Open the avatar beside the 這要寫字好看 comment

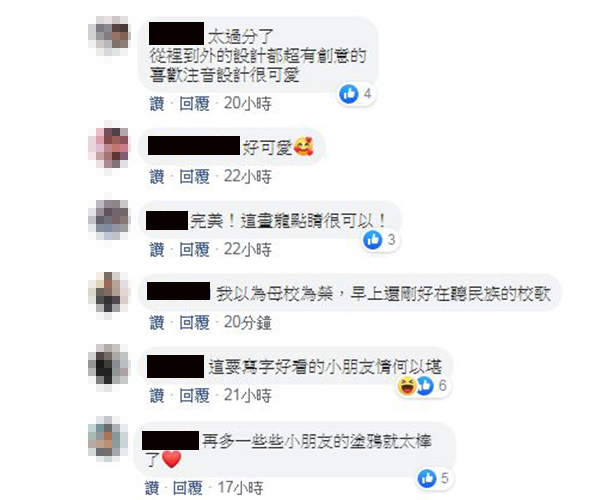click(x=109, y=364)
